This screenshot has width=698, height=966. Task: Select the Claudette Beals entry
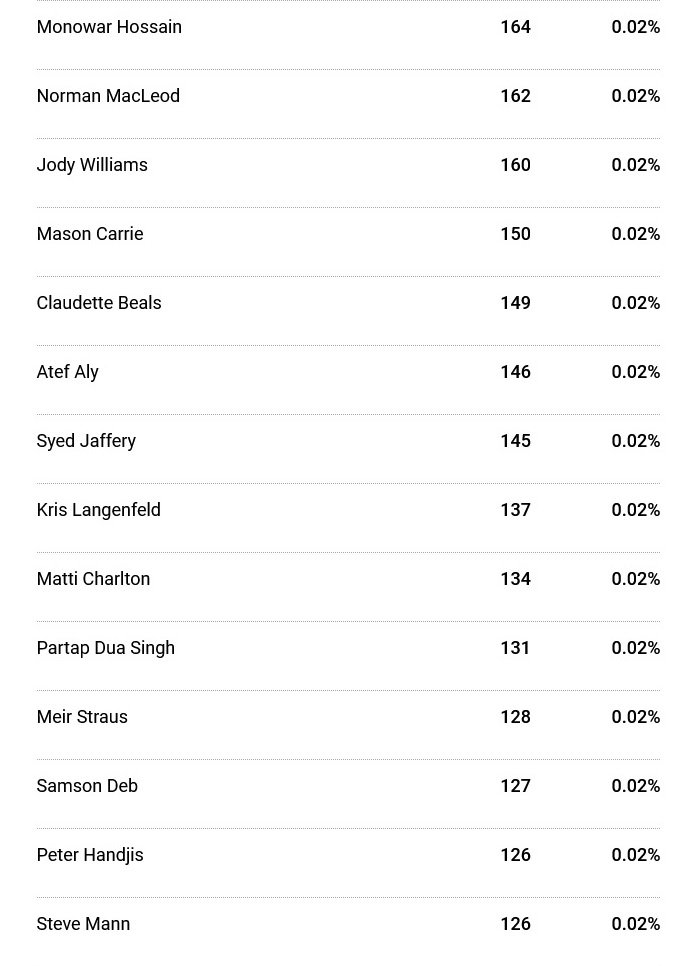click(x=99, y=303)
